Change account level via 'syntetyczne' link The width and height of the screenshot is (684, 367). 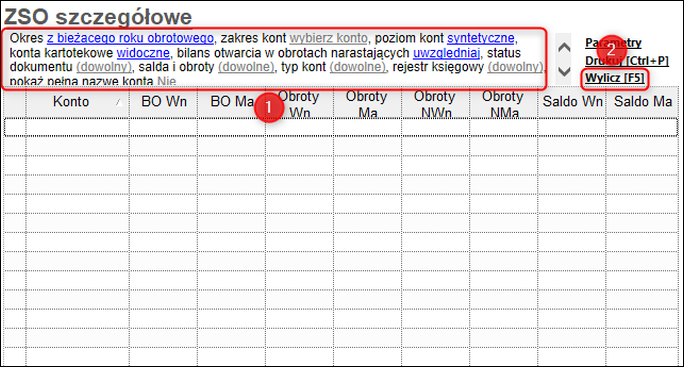point(481,38)
